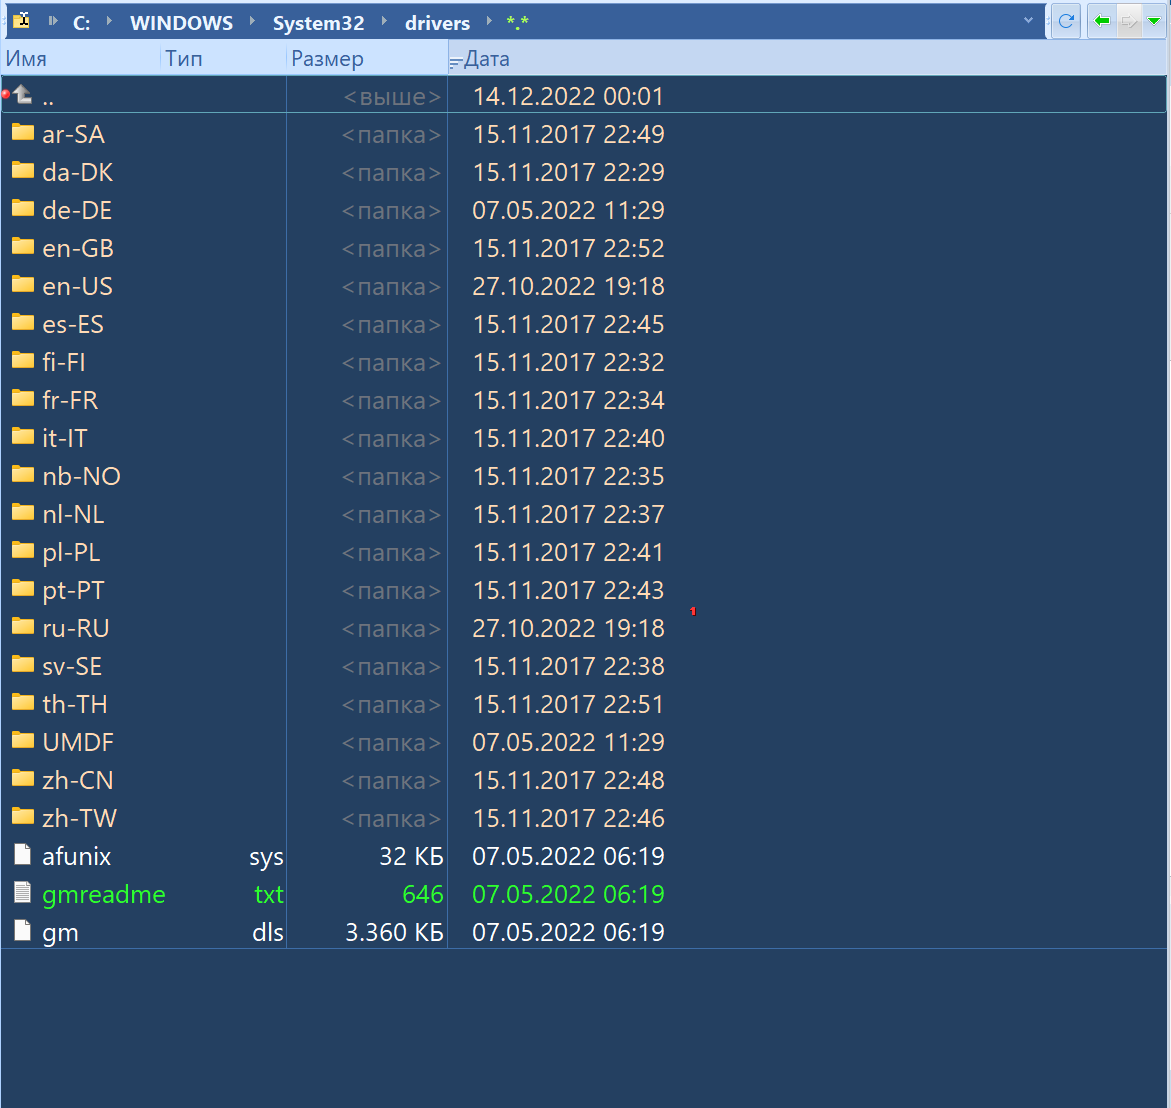Screen dimensions: 1171x1108
Task: Click the up-level arrow on the '..' entry
Action: click(x=22, y=96)
